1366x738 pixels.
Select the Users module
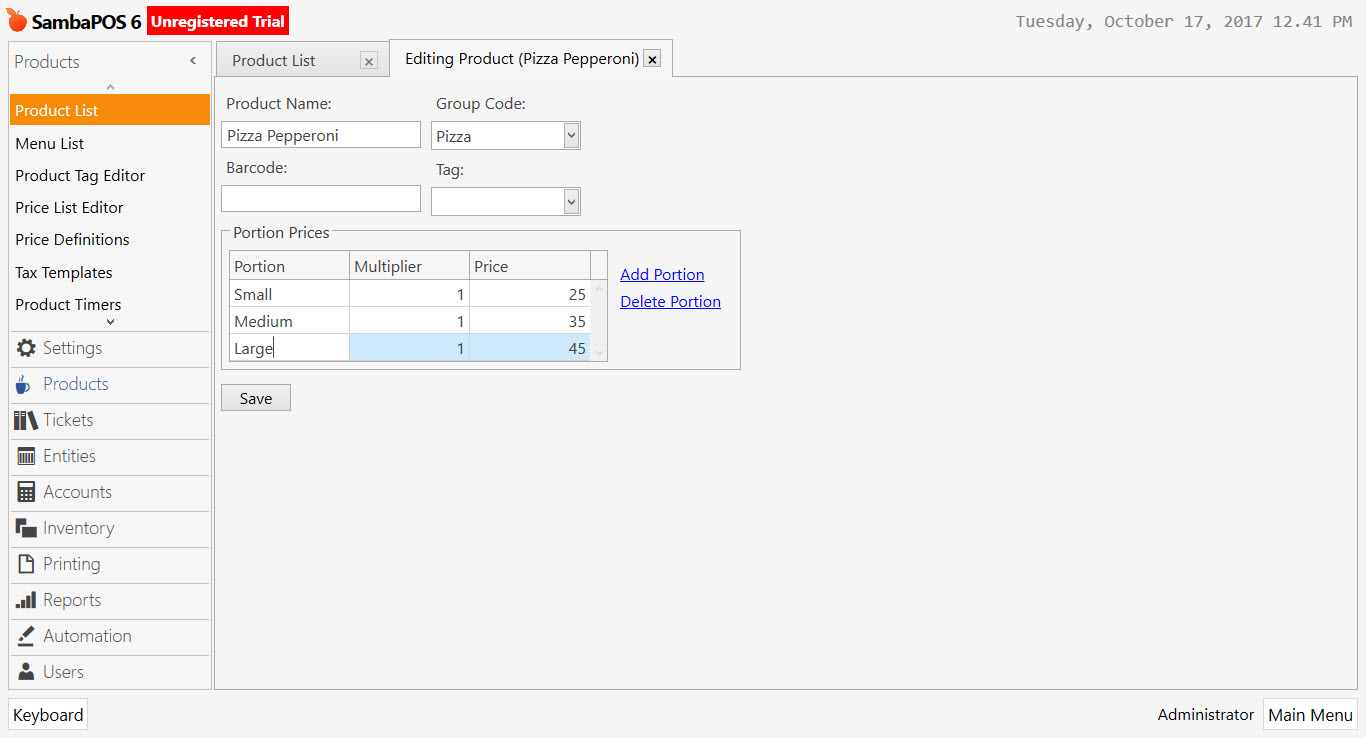[63, 672]
